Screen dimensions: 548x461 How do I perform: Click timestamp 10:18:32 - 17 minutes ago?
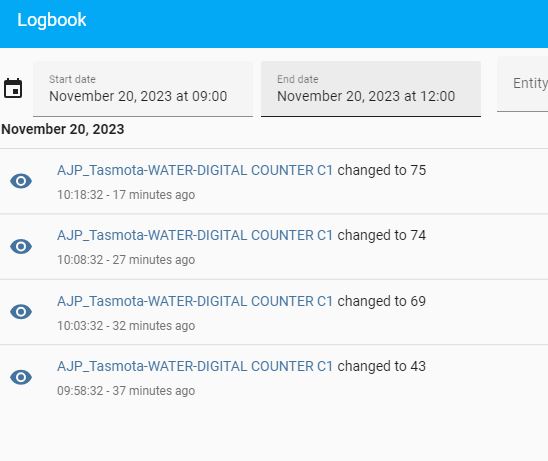pyautogui.click(x=126, y=195)
